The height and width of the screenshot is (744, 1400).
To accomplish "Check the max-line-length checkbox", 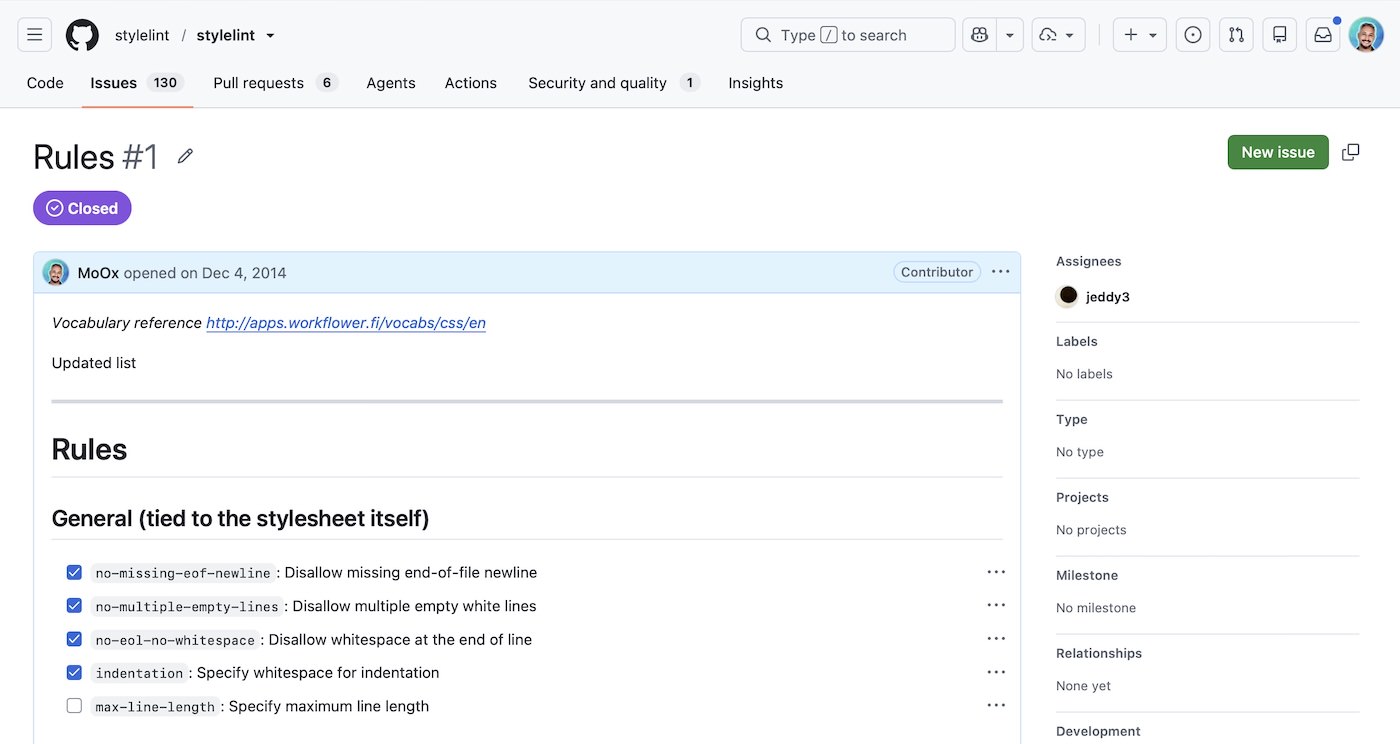I will coord(74,705).
